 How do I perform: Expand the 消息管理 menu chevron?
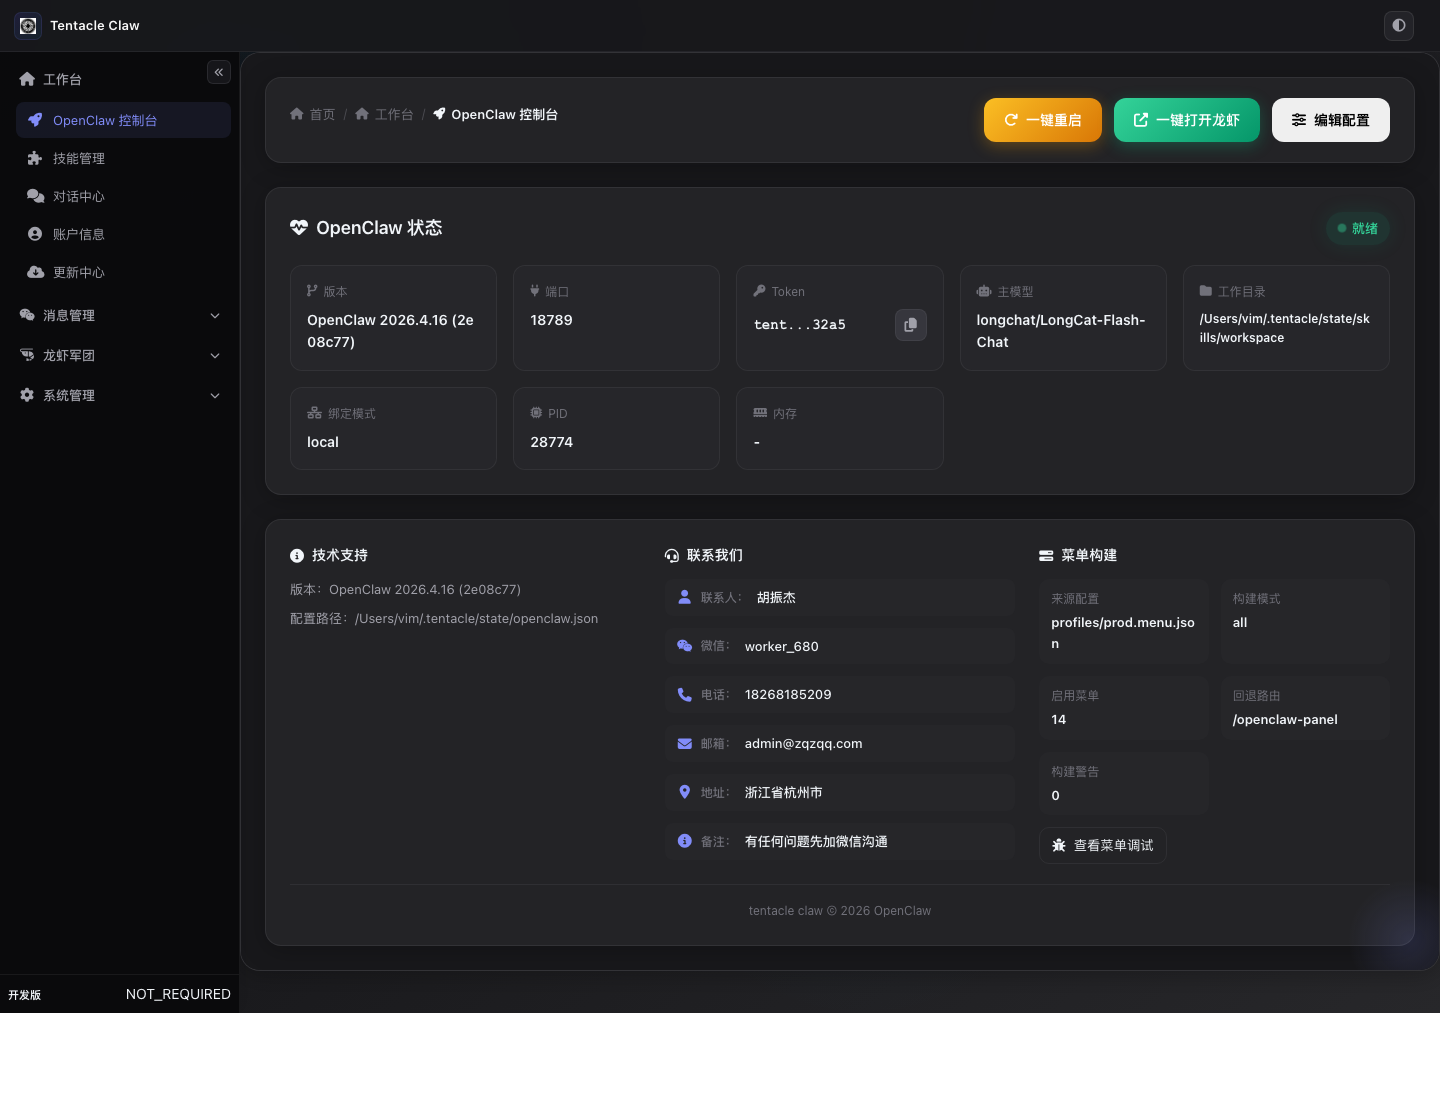(215, 315)
